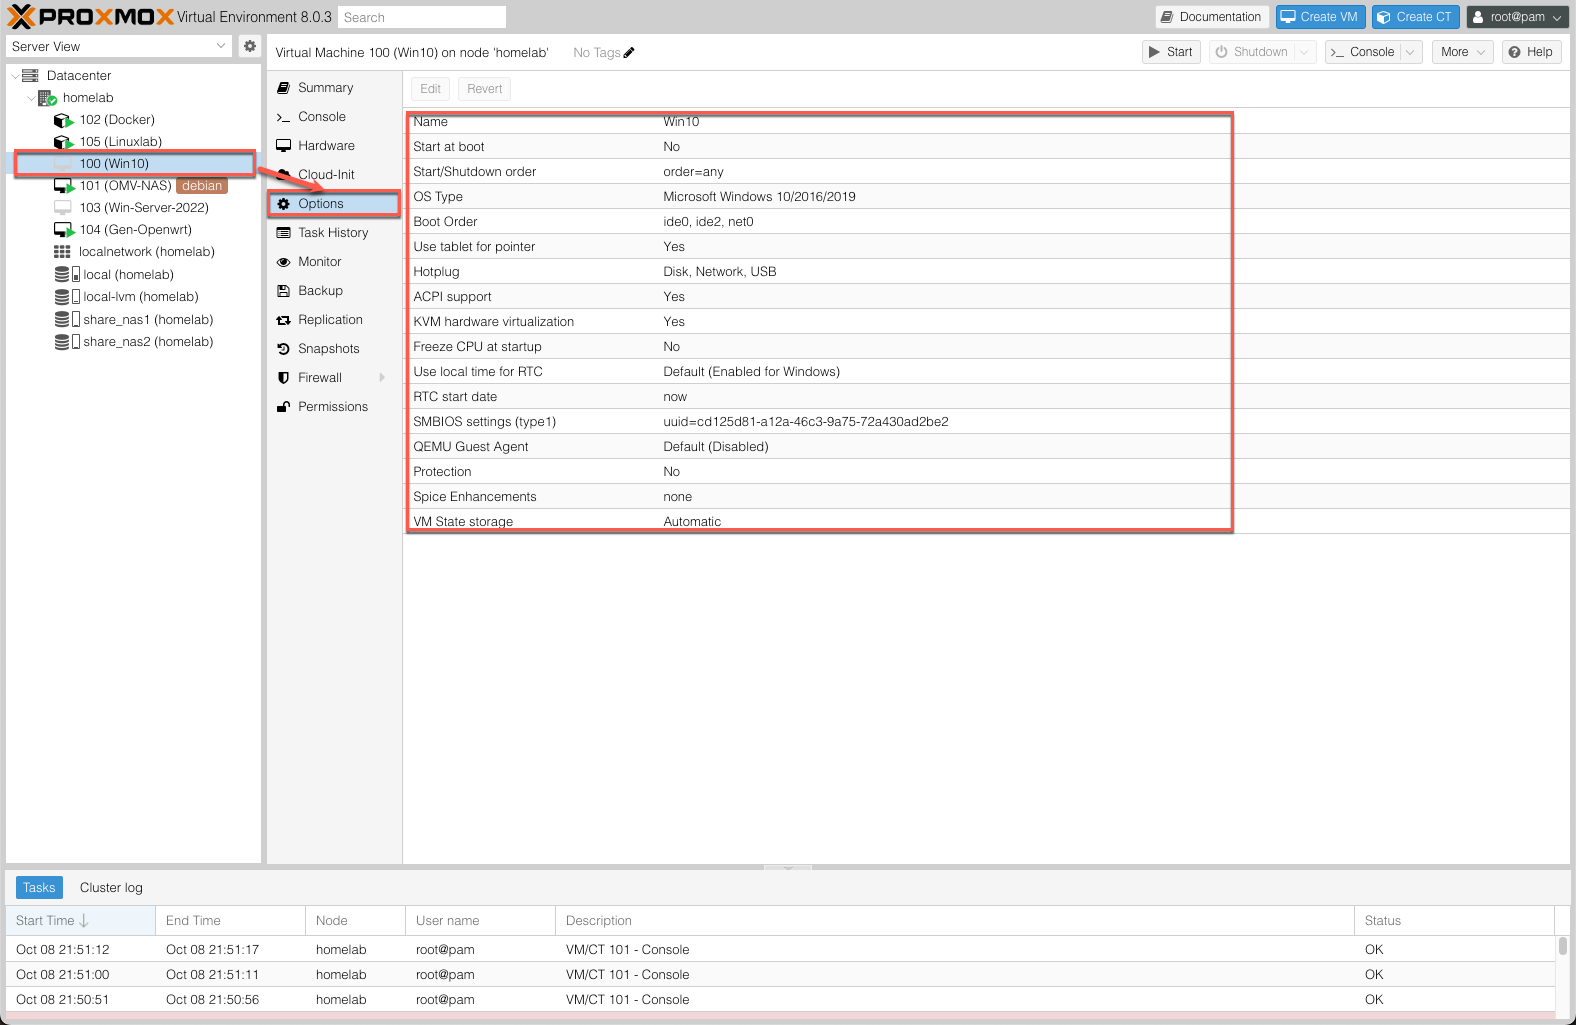
Task: Click the Hardware monitor icon
Action: click(284, 146)
